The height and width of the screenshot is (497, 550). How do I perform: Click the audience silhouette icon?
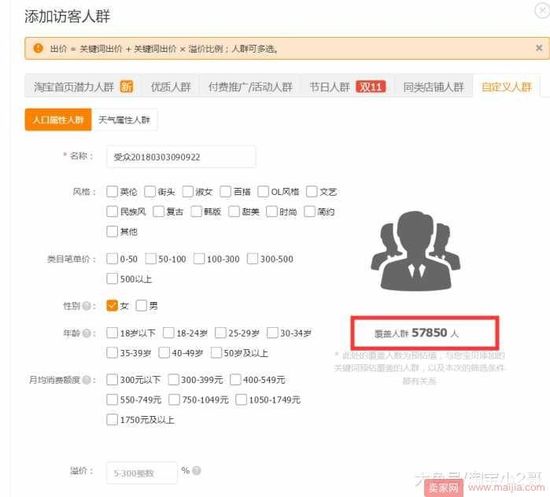click(416, 250)
